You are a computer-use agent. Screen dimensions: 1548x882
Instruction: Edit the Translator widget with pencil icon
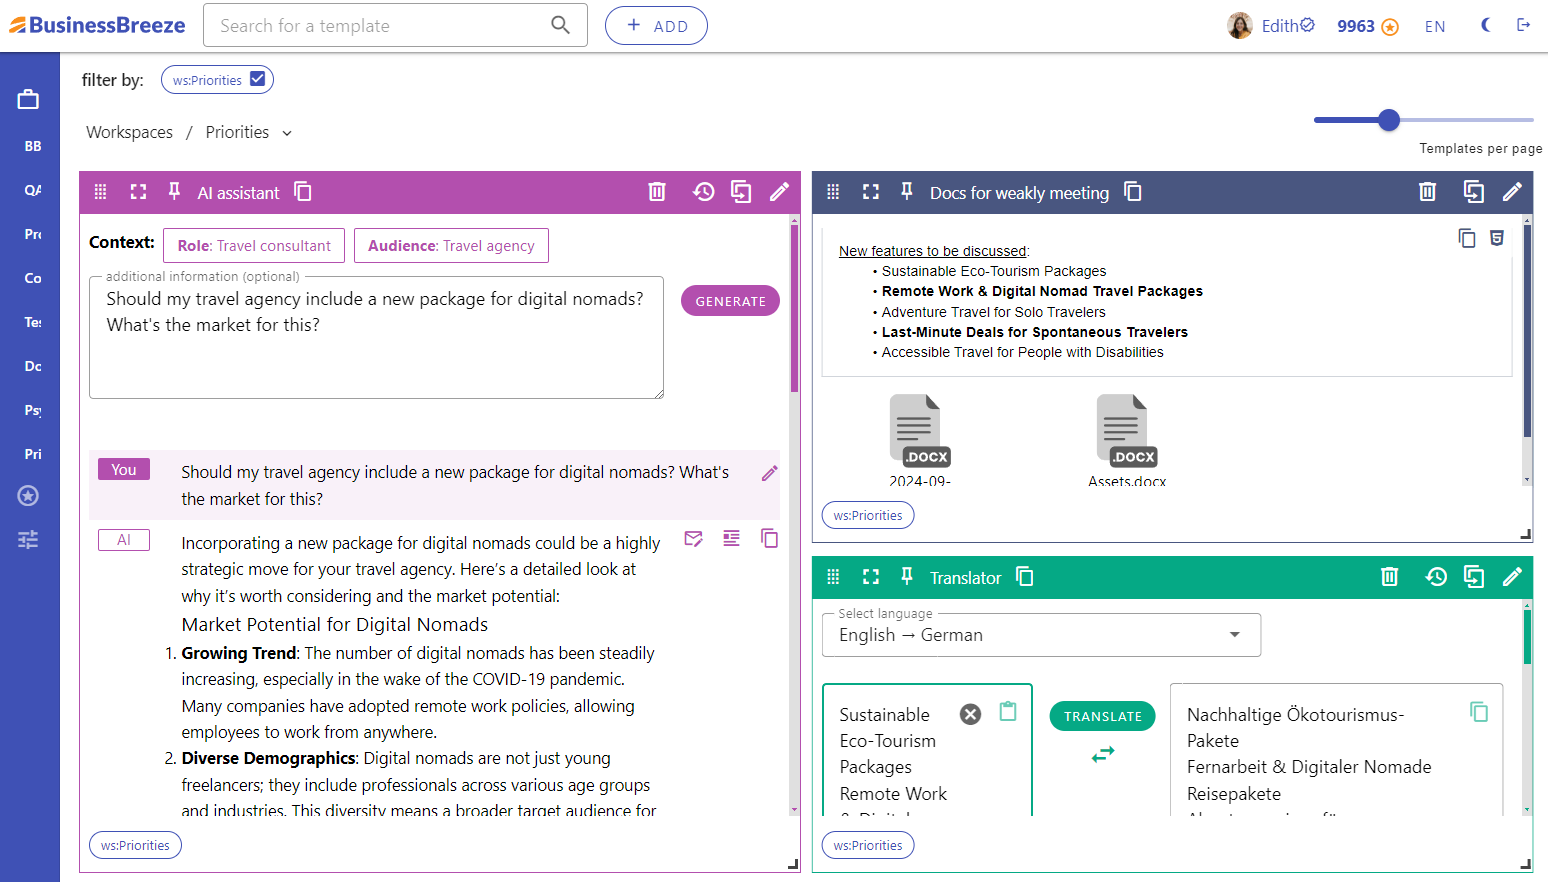[x=1512, y=576]
